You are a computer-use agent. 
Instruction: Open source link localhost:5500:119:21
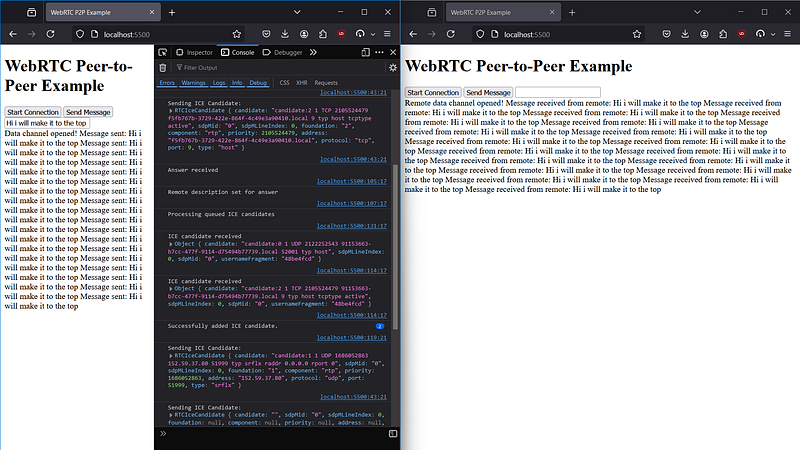click(352, 337)
